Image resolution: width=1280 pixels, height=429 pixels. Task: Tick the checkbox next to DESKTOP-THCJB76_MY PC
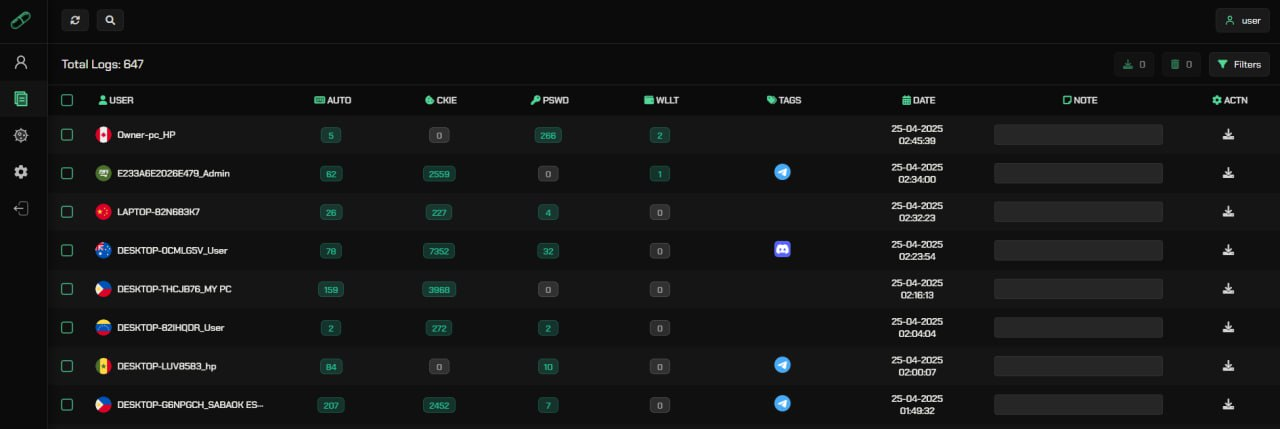[67, 289]
